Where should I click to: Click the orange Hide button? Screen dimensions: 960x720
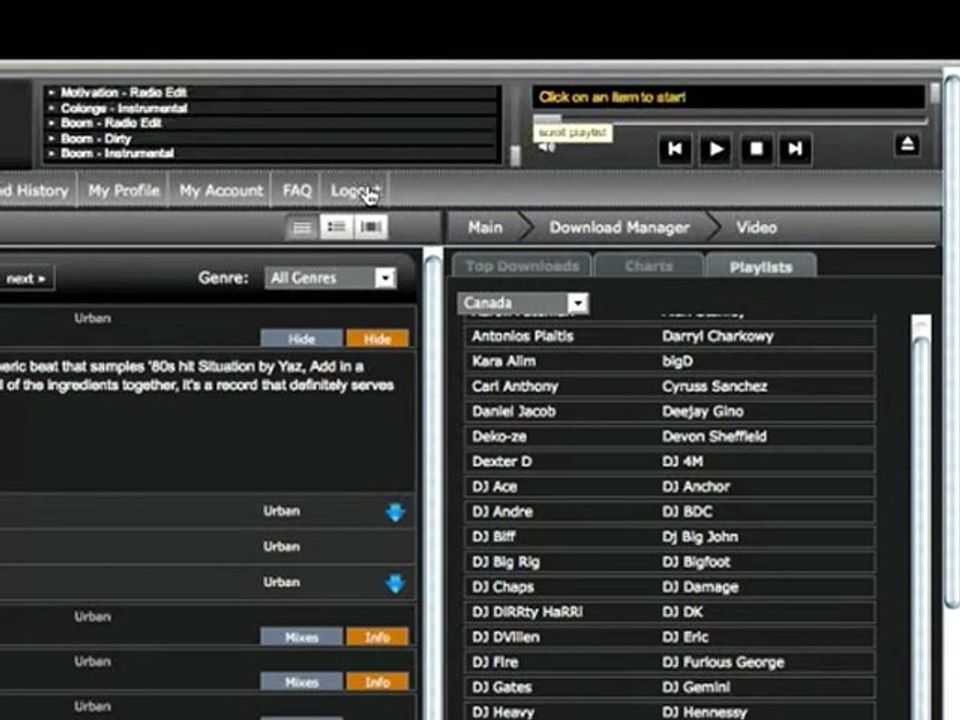click(377, 339)
